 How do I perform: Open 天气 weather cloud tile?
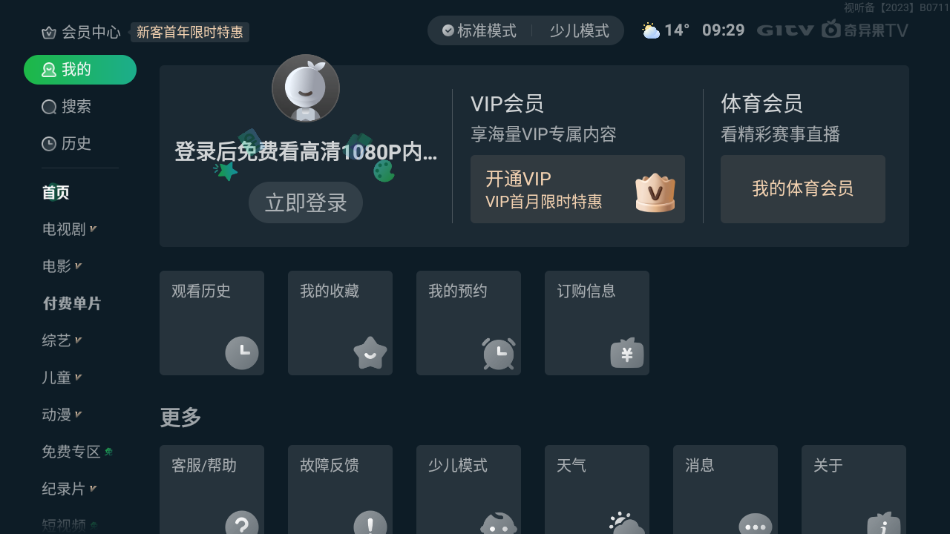coord(597,490)
